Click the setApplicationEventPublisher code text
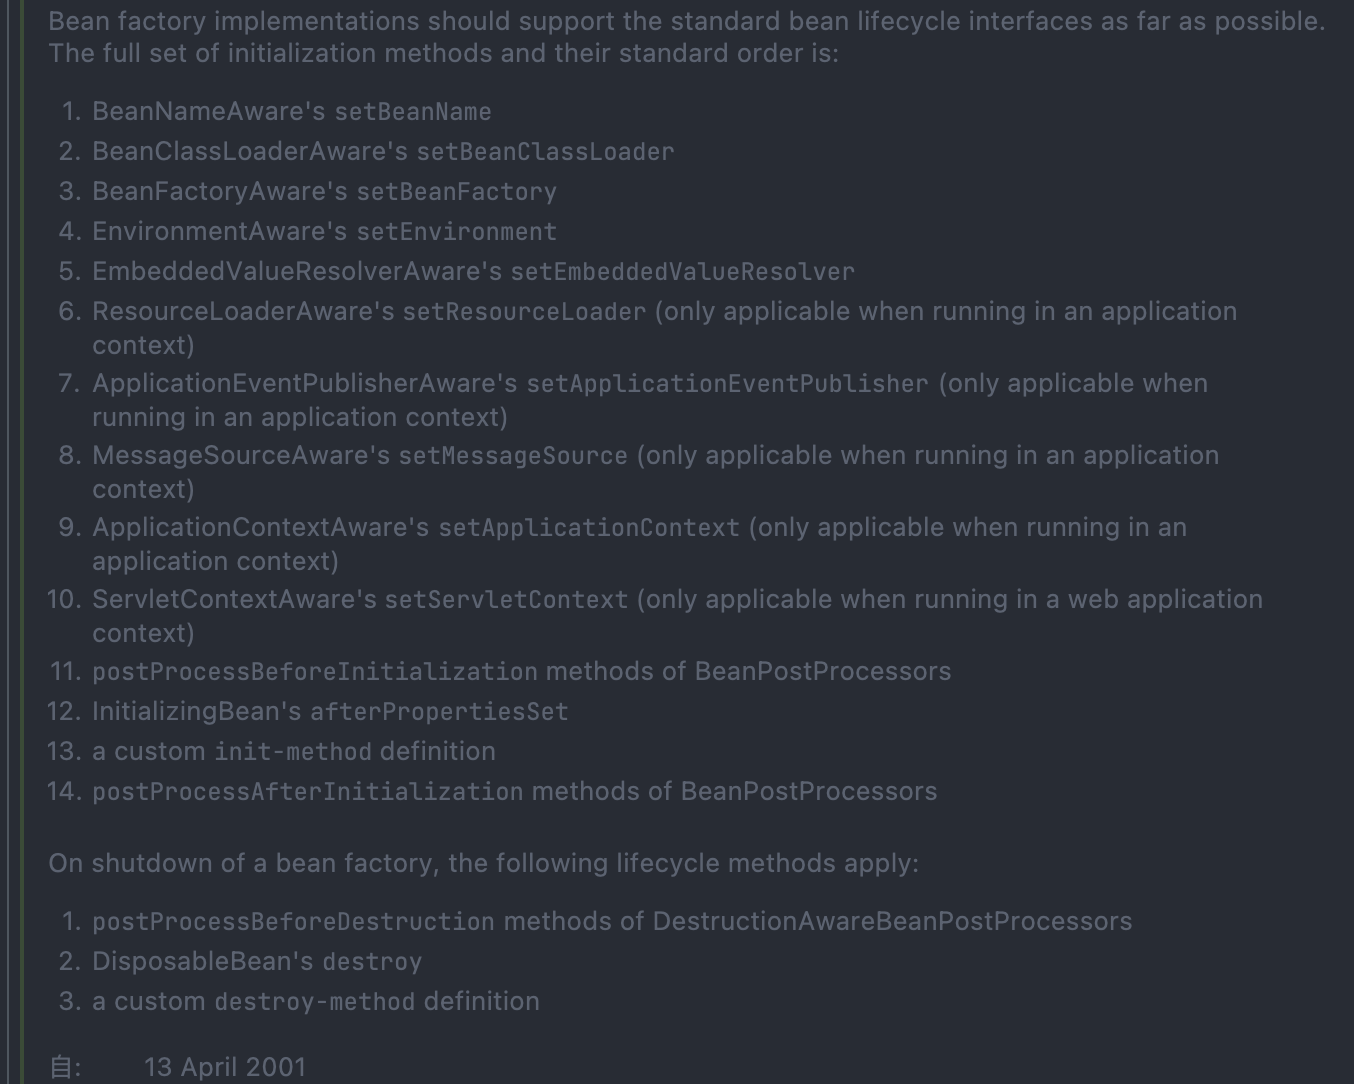Viewport: 1354px width, 1084px height. click(727, 384)
